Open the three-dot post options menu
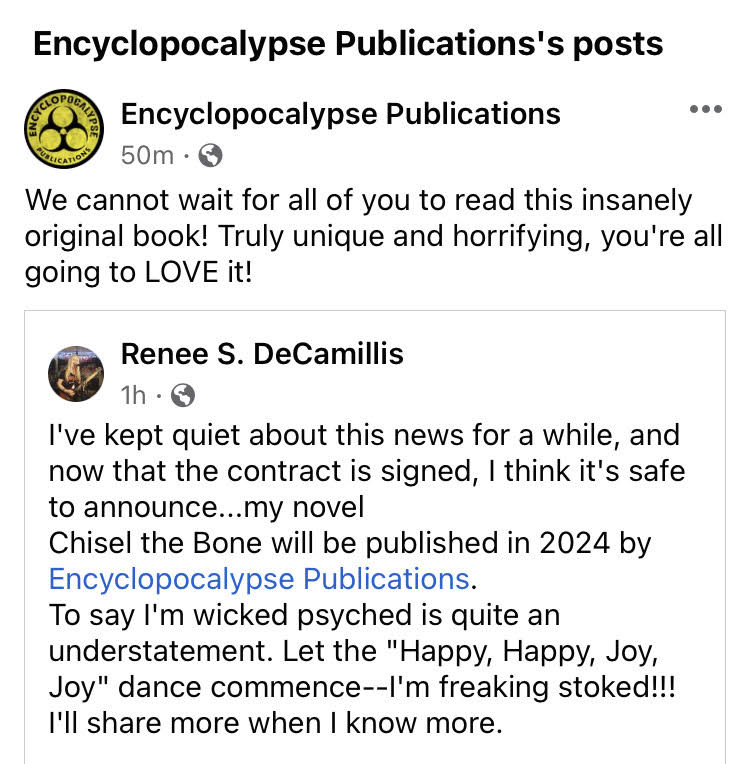This screenshot has width=750, height=764. click(705, 110)
